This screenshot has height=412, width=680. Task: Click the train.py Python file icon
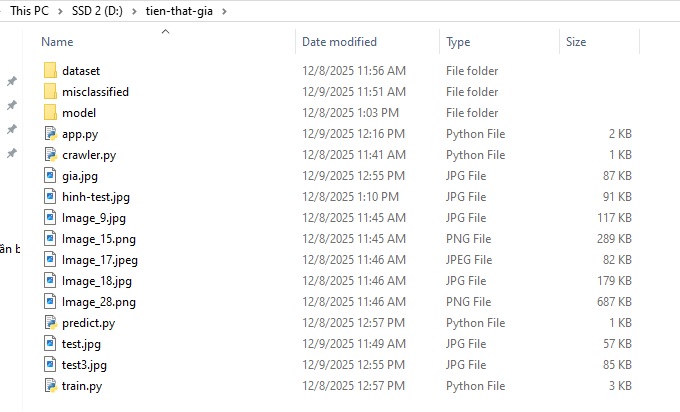point(51,386)
